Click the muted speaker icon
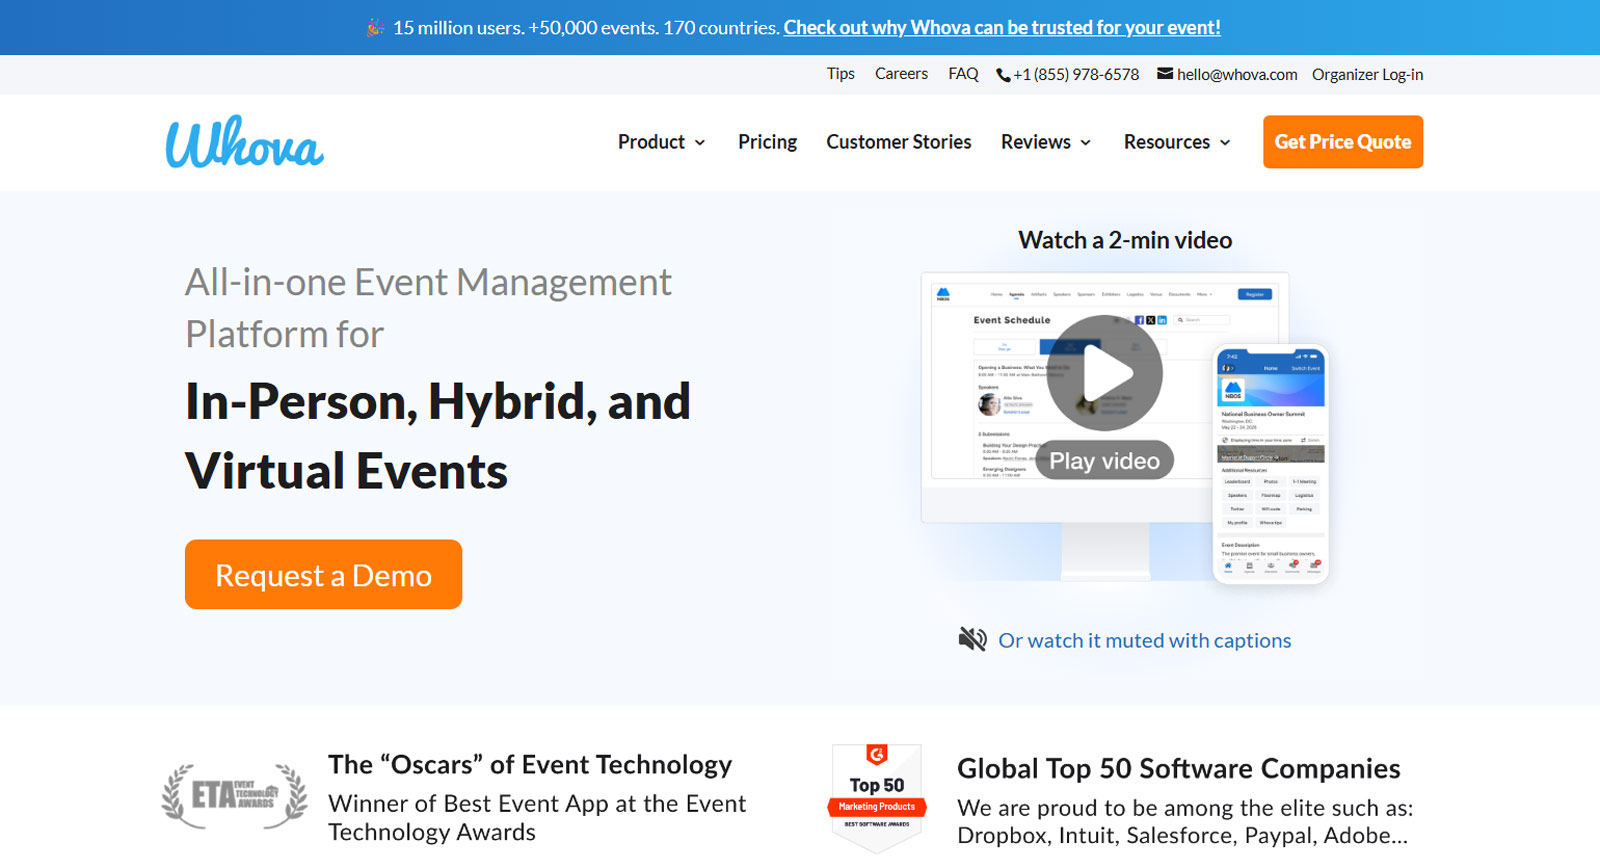 (x=972, y=640)
